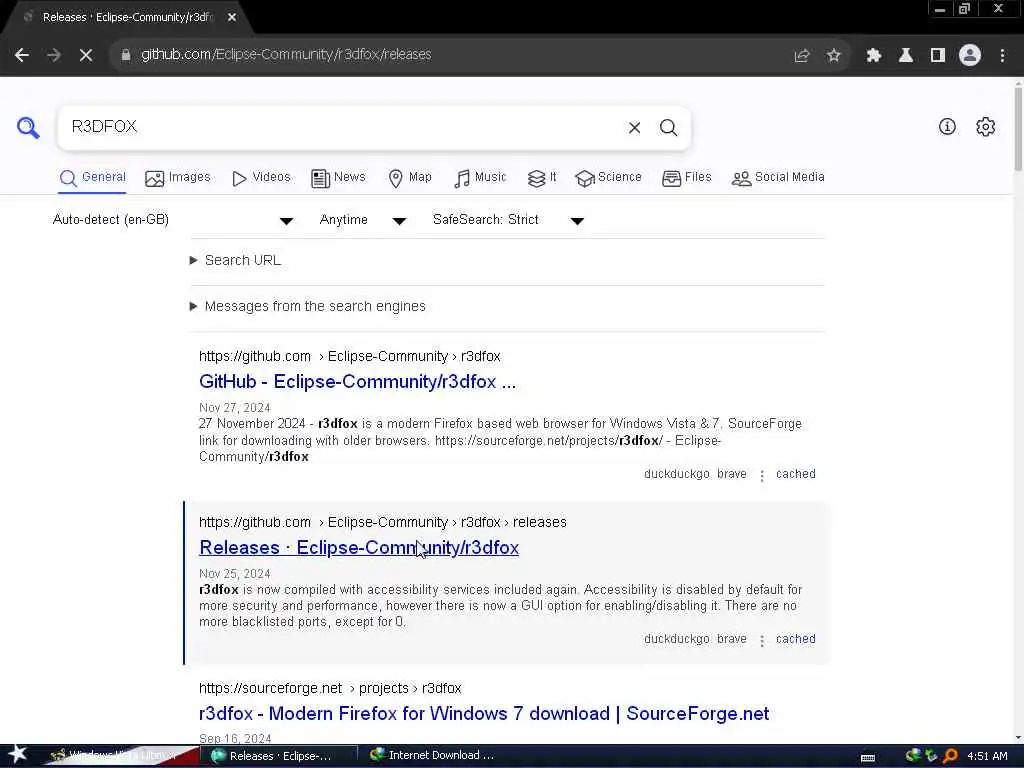The width and height of the screenshot is (1024, 768).
Task: Switch to the Science tab
Action: [609, 178]
